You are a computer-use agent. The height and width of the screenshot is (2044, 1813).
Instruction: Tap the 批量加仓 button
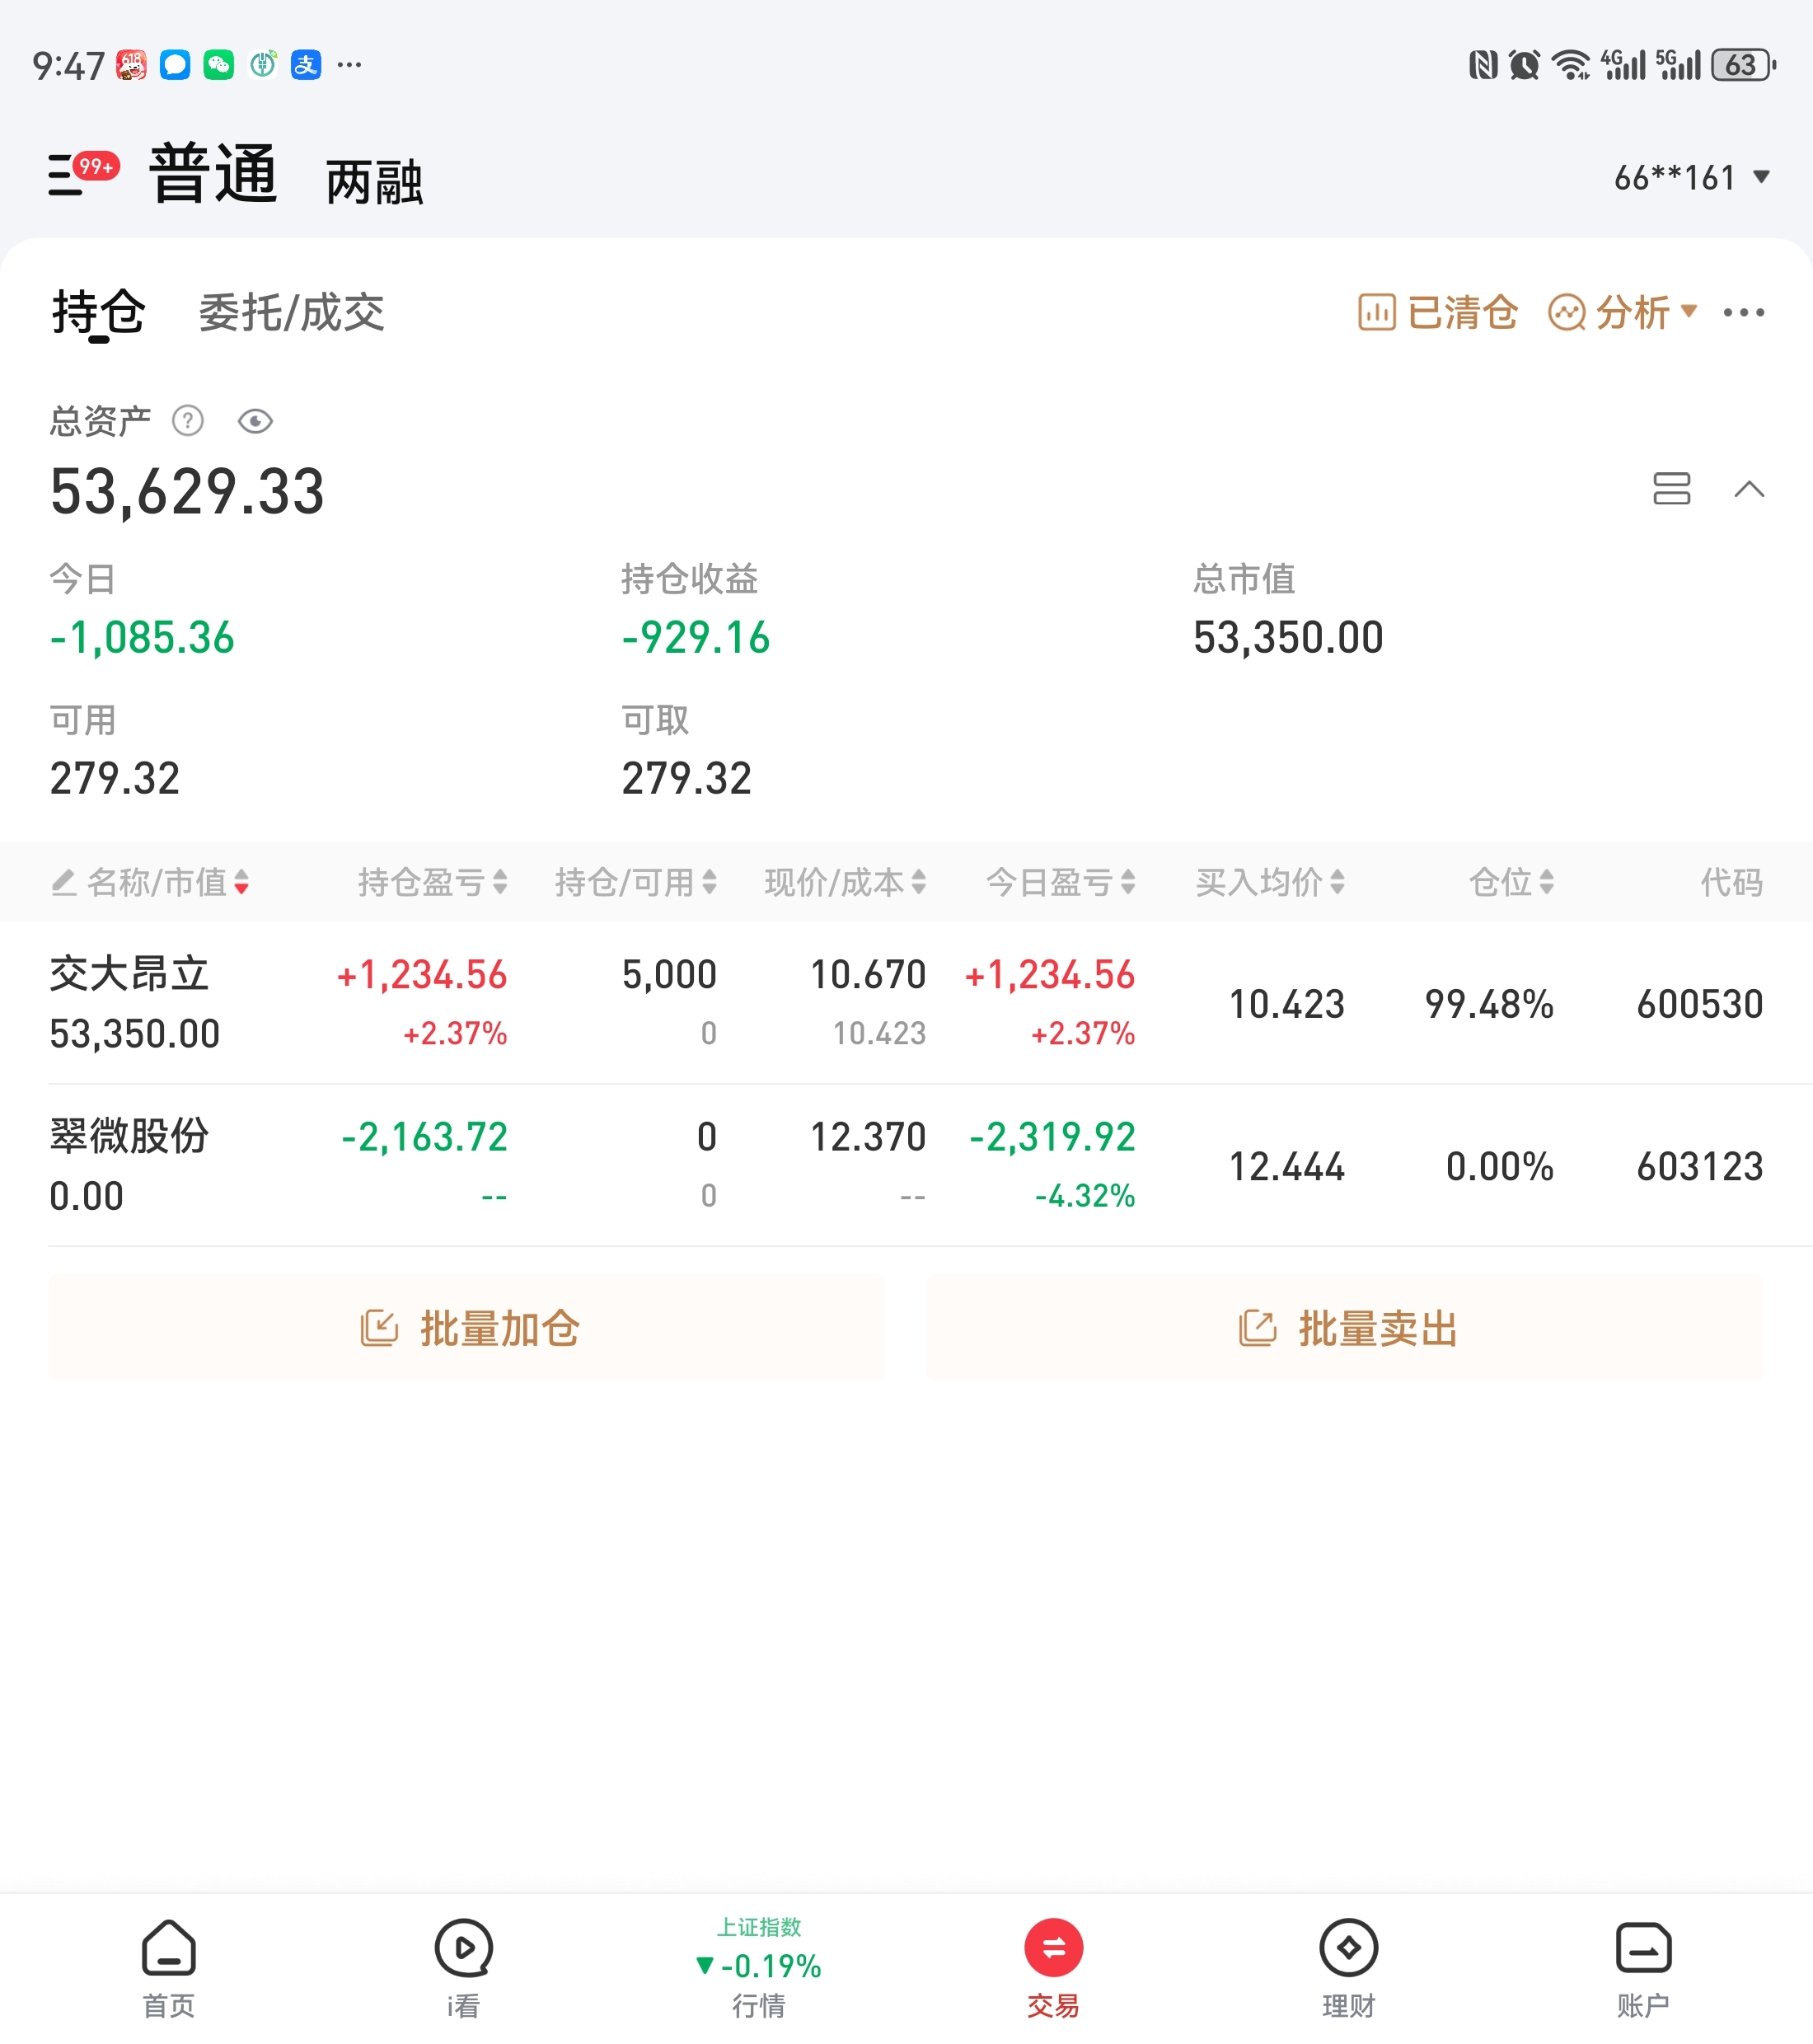[467, 1328]
